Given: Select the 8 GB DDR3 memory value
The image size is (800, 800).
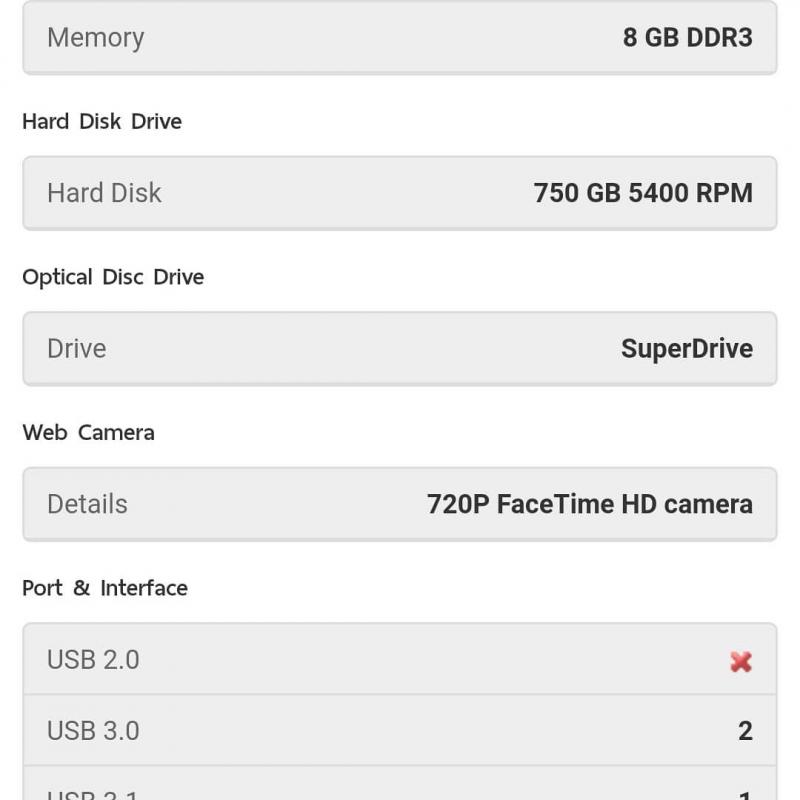Looking at the screenshot, I should pos(687,38).
